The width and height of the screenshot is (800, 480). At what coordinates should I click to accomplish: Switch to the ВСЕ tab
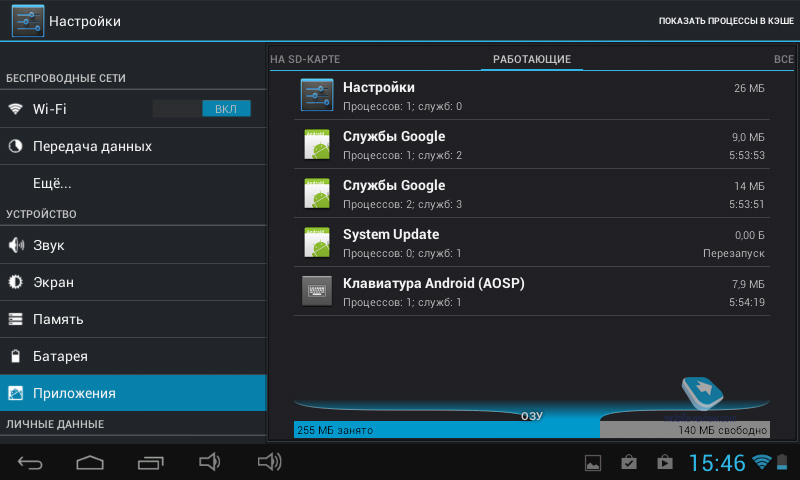click(x=784, y=59)
